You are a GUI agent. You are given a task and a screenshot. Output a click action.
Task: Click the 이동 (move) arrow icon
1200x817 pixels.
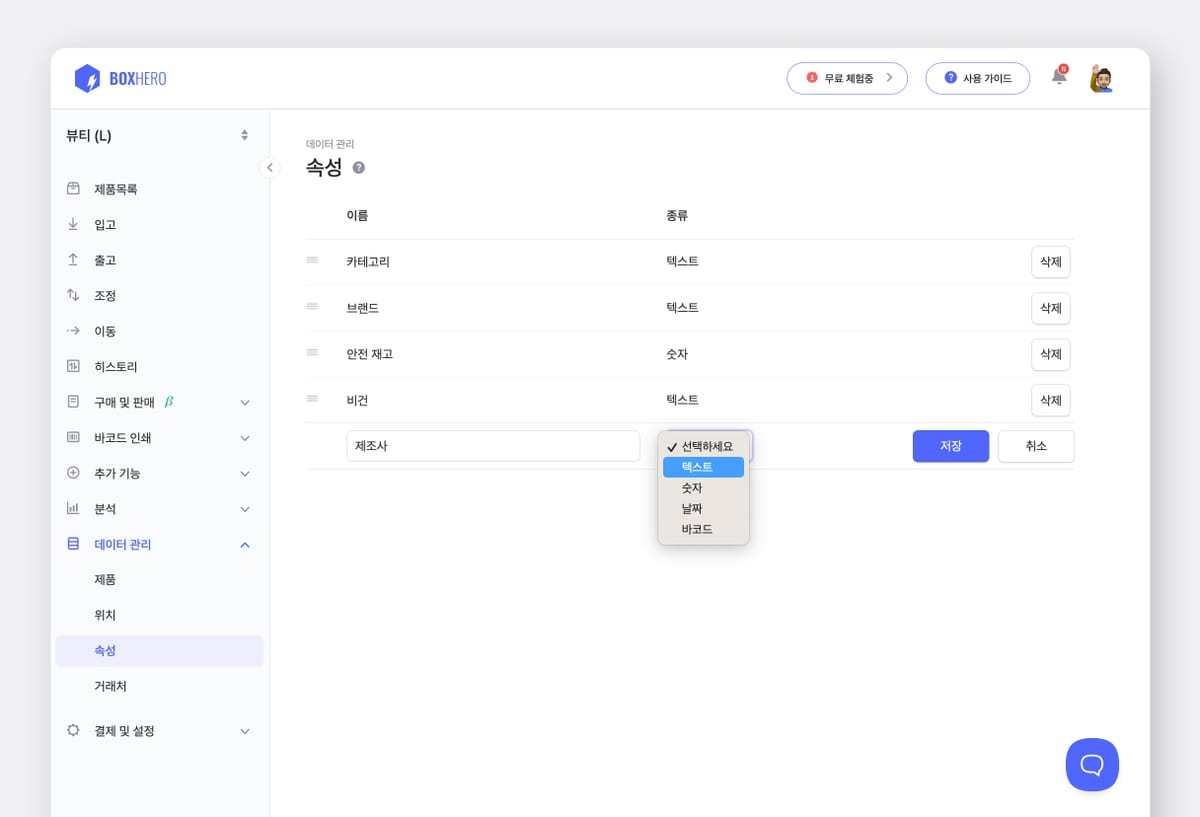[73, 330]
